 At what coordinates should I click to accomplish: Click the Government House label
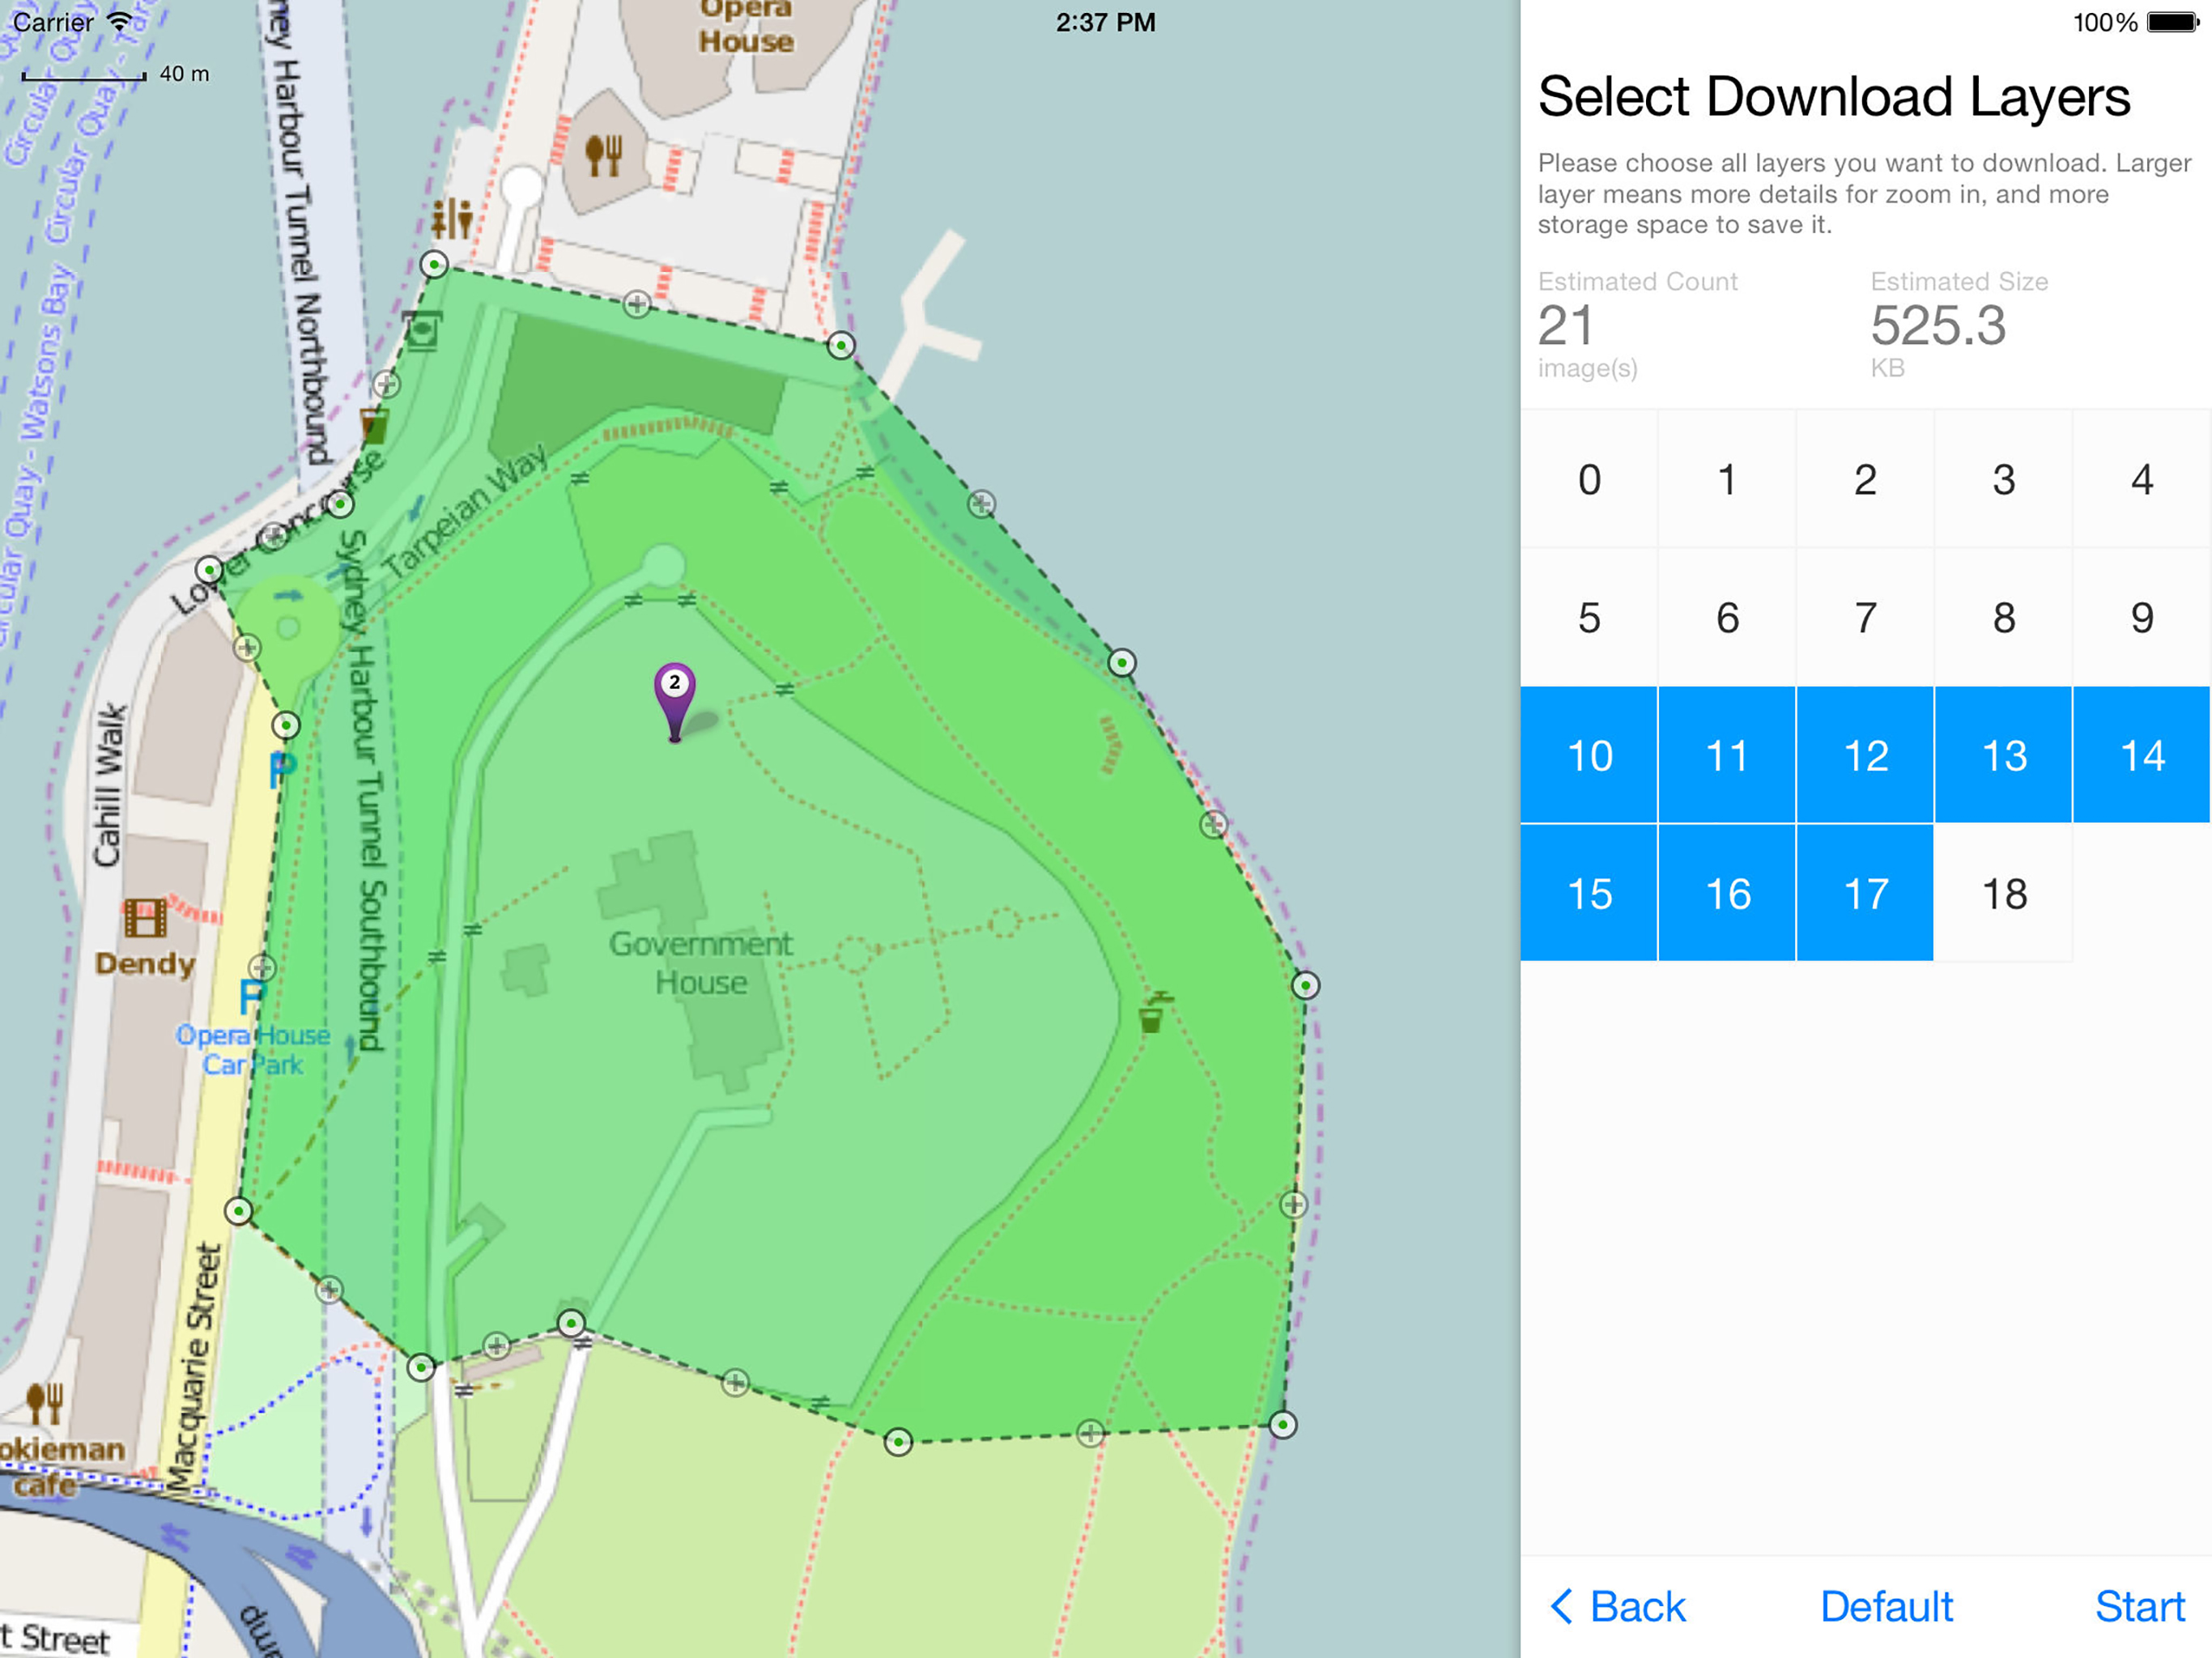point(700,962)
